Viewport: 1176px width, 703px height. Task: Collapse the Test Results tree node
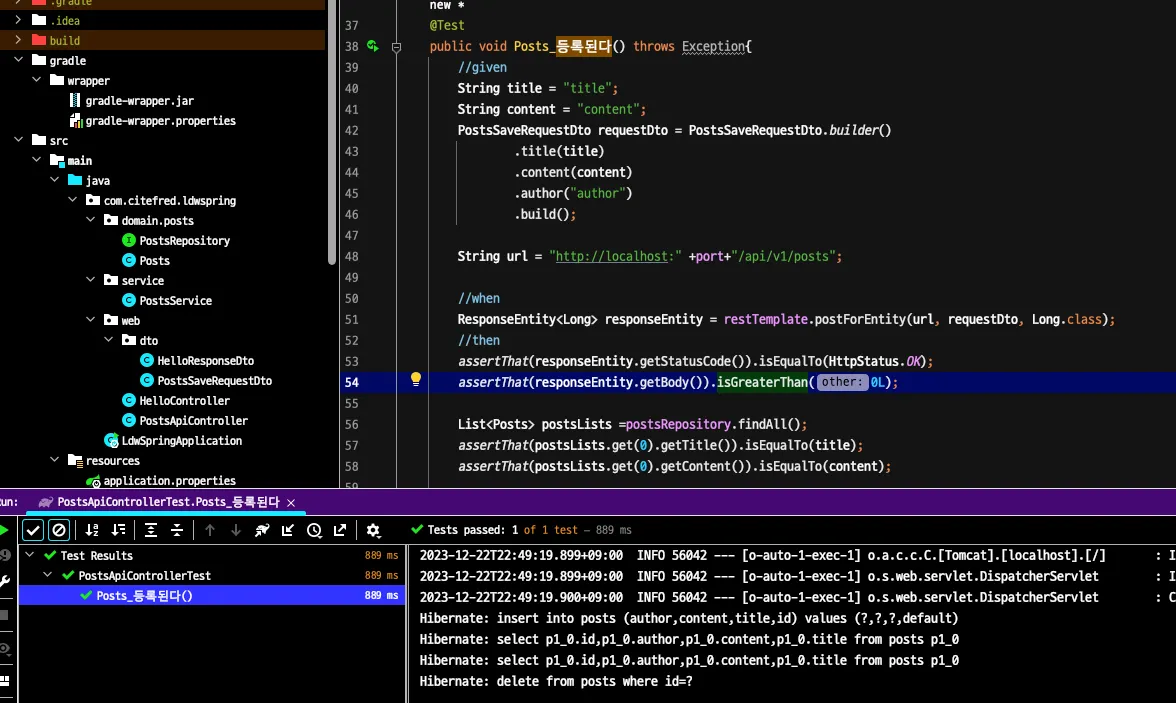[x=30, y=555]
